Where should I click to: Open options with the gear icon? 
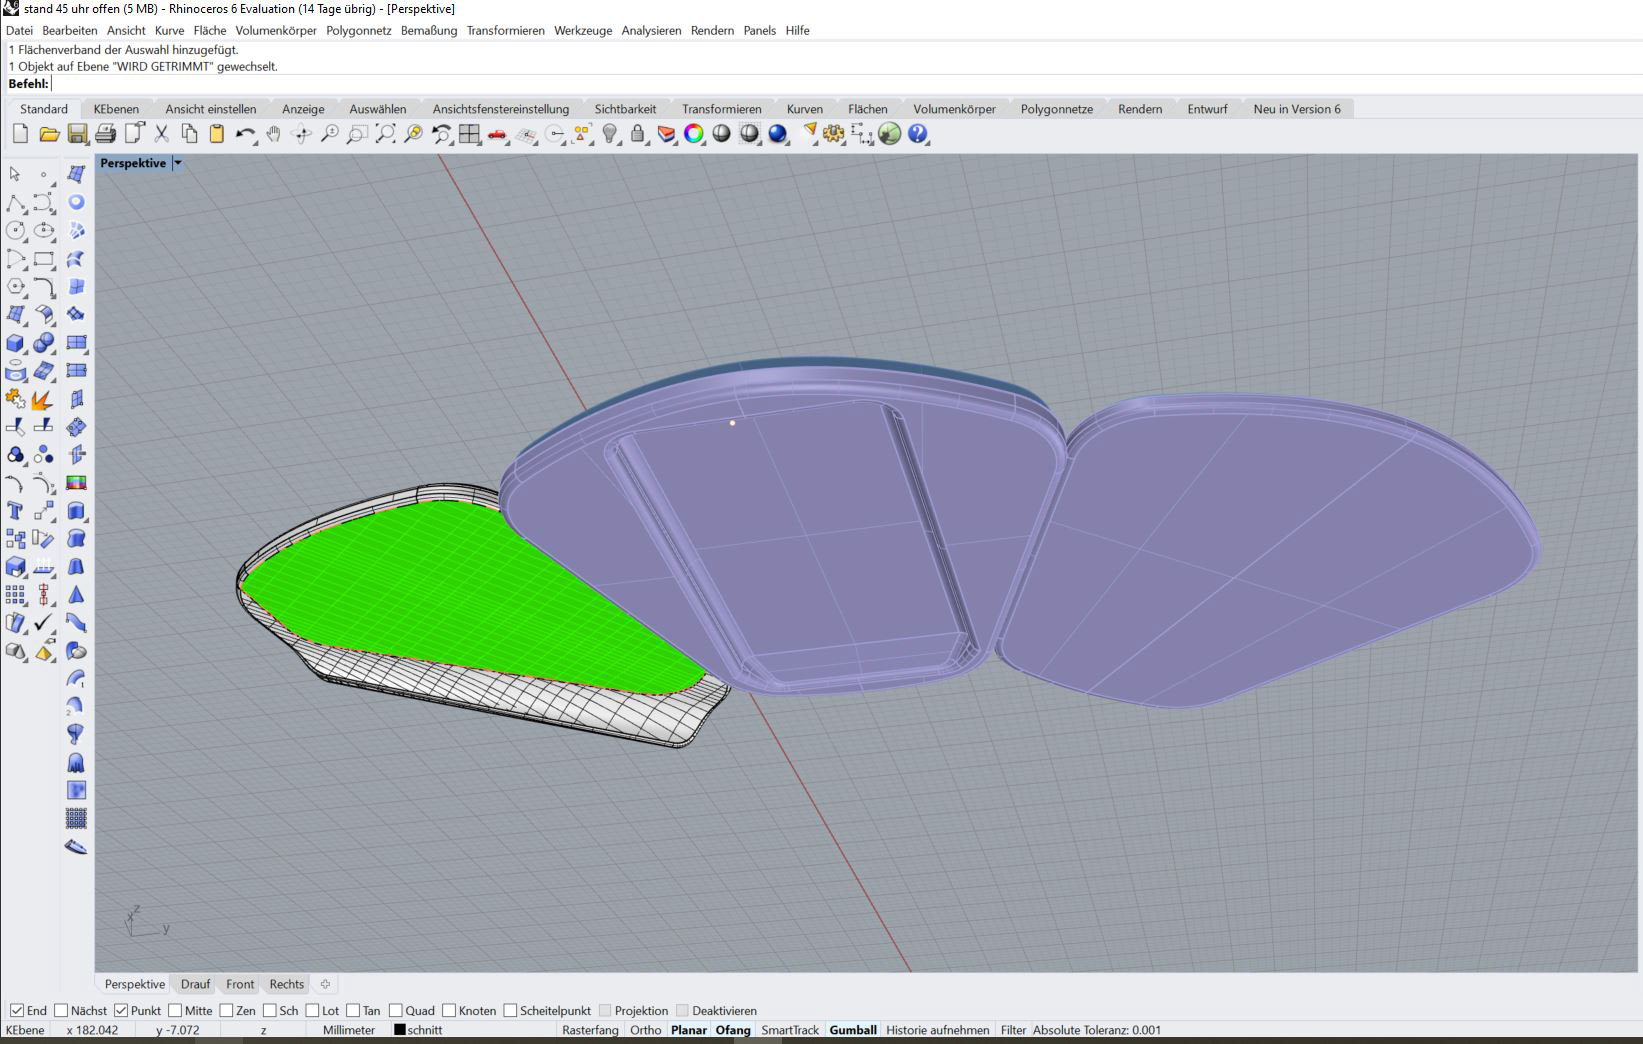click(x=833, y=133)
